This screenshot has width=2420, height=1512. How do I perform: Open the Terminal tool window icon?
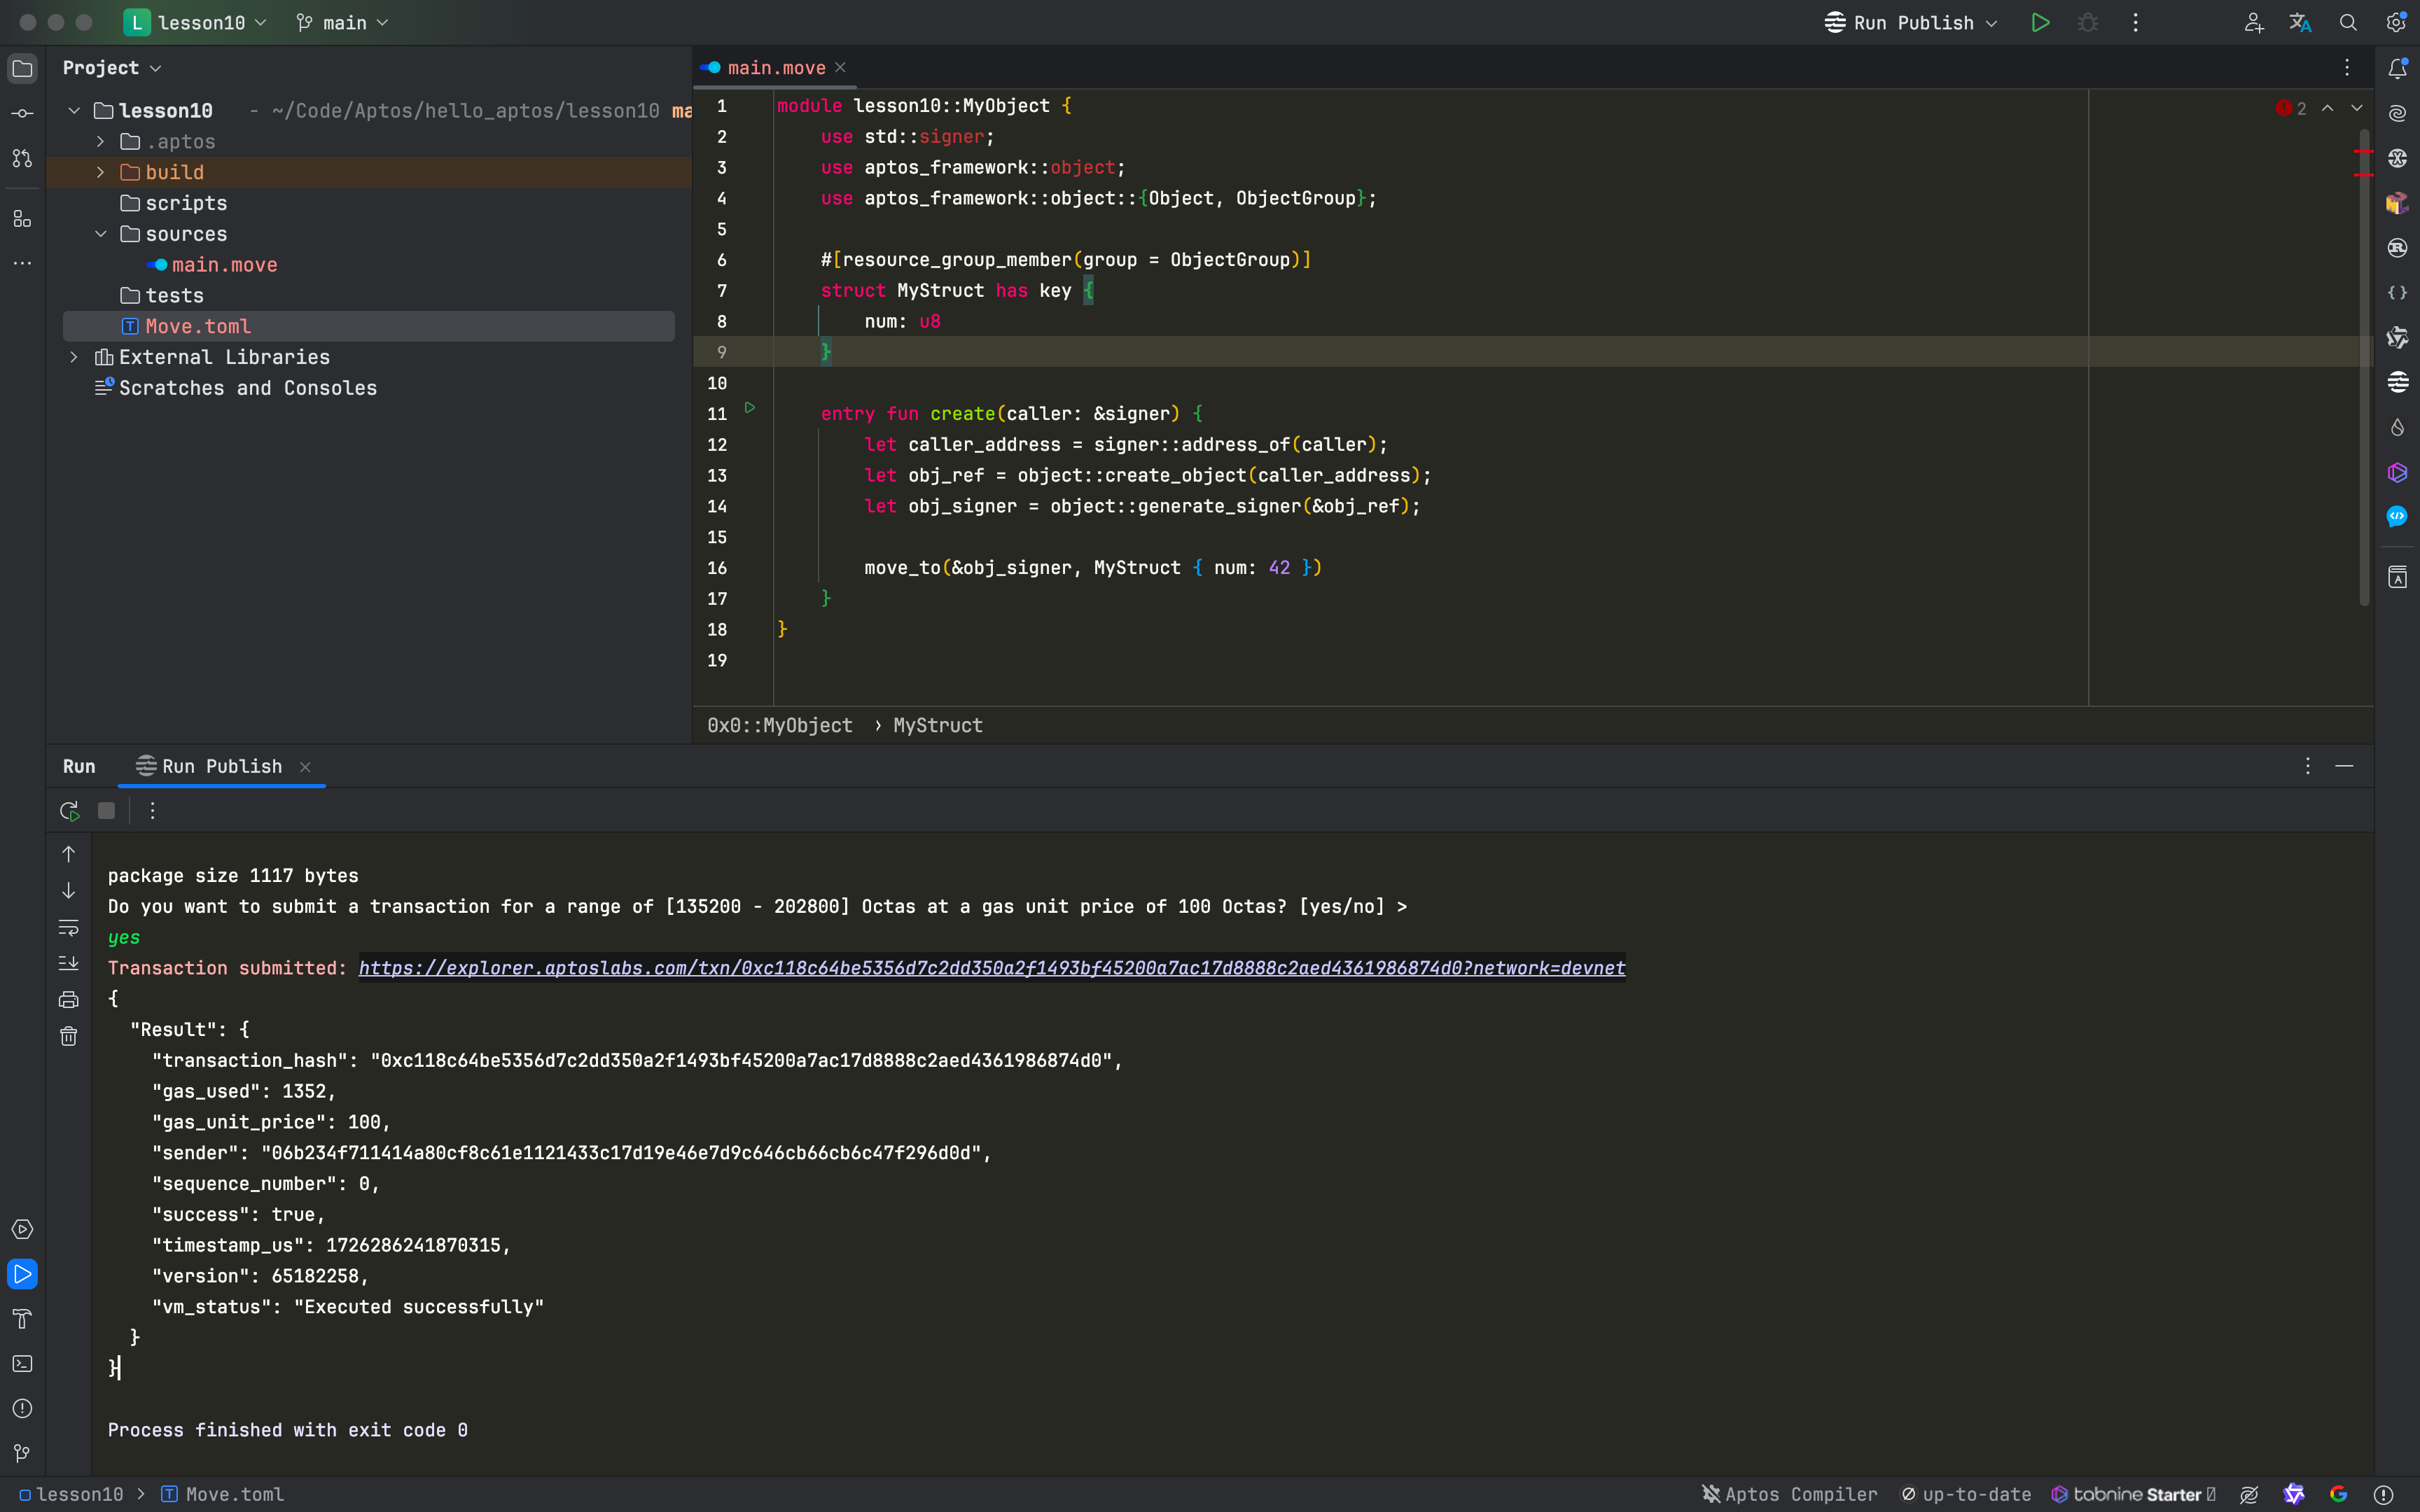[22, 1364]
